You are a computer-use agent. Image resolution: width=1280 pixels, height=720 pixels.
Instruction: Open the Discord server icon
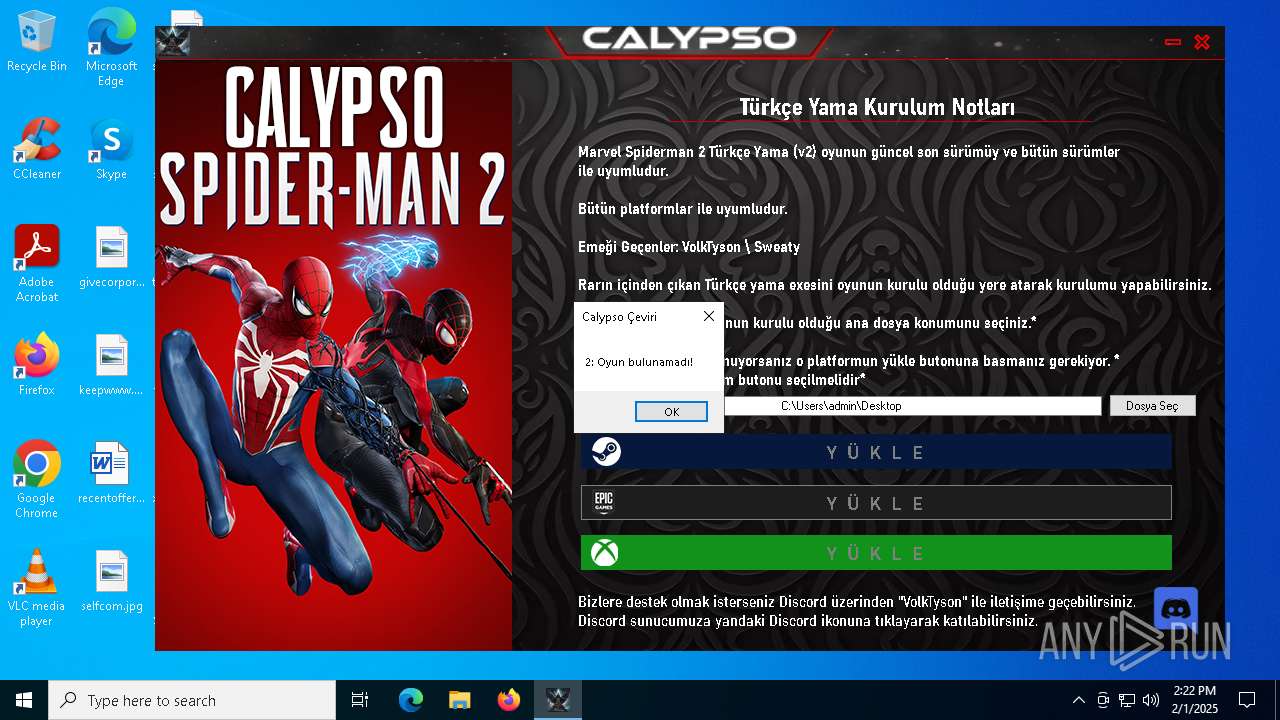pos(1175,609)
